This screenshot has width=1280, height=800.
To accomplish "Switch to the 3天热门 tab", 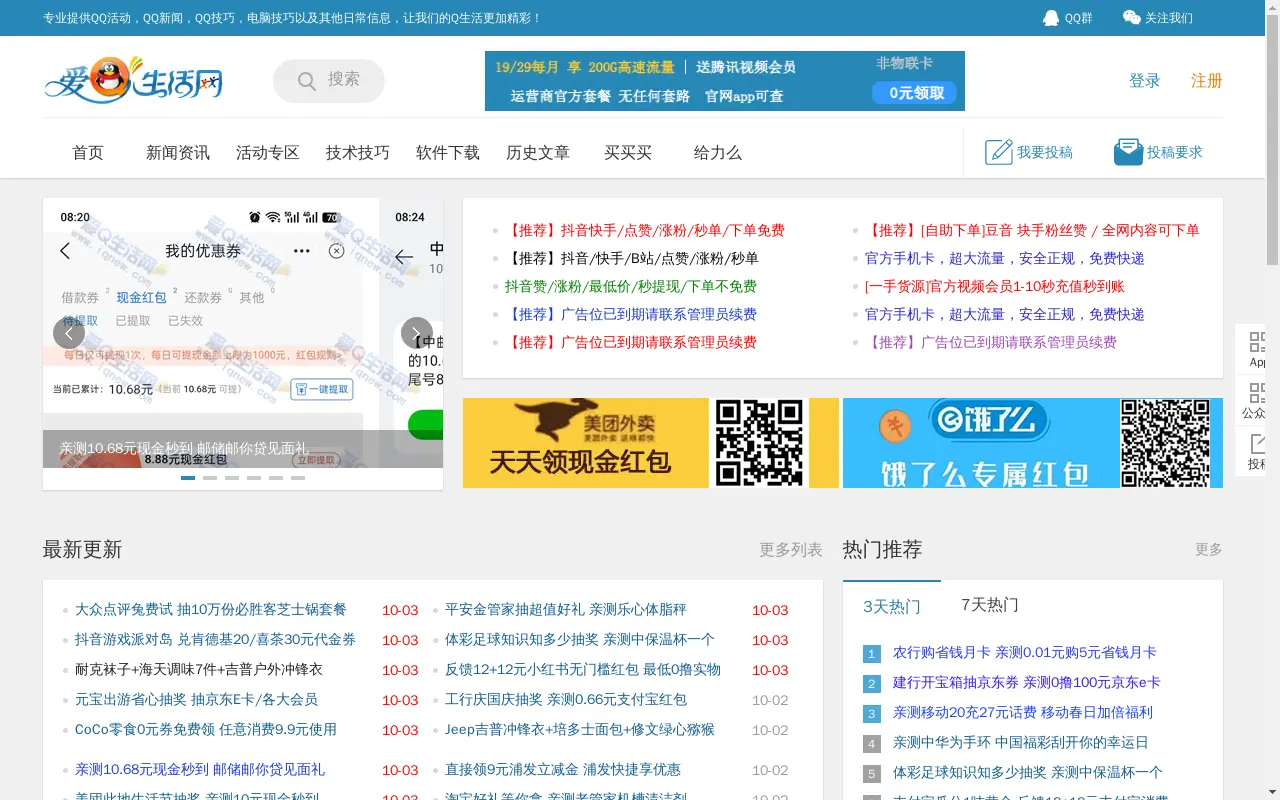I will [x=892, y=606].
